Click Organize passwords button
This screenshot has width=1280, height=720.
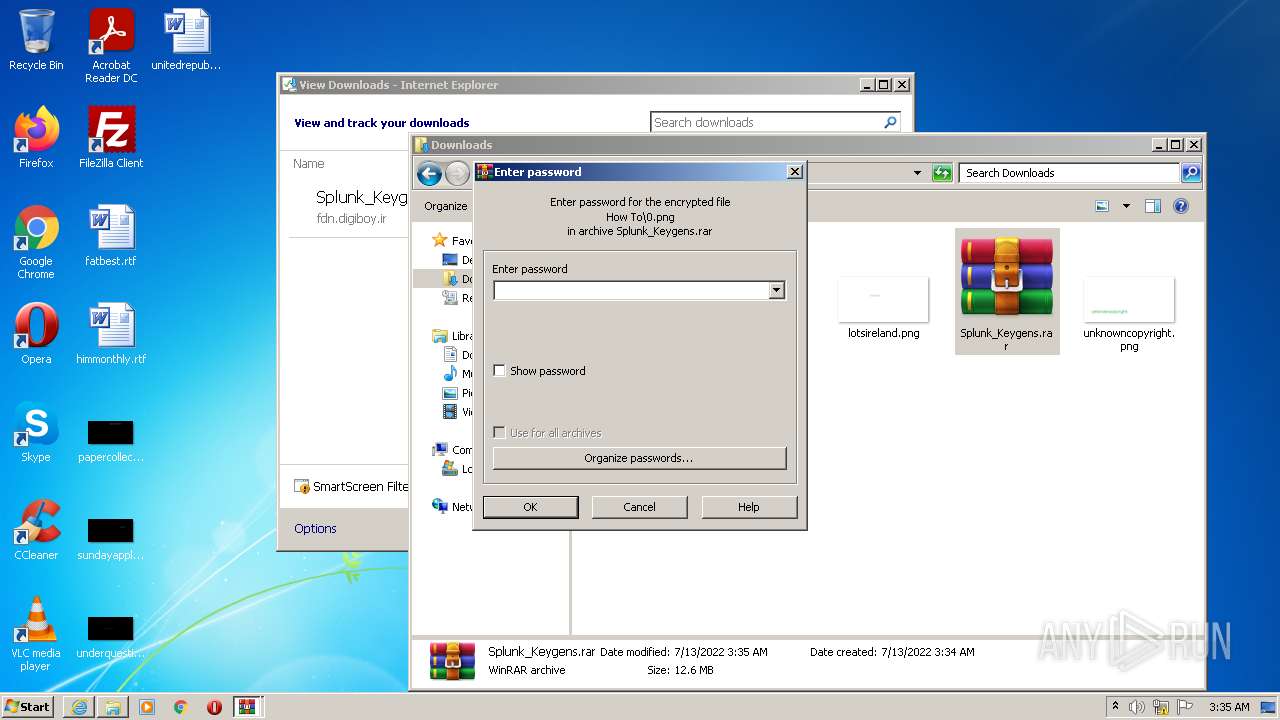pos(639,458)
